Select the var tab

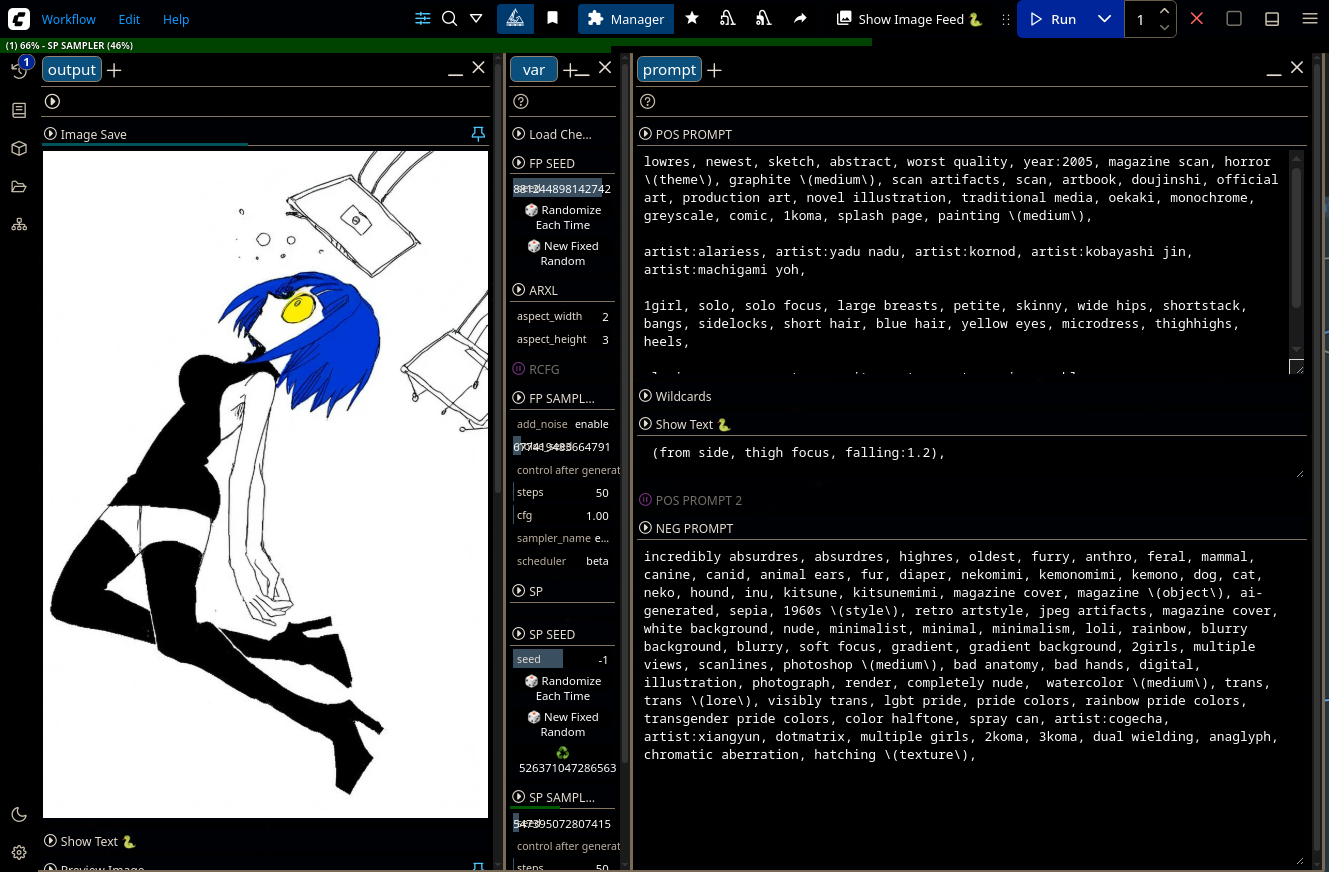[534, 69]
